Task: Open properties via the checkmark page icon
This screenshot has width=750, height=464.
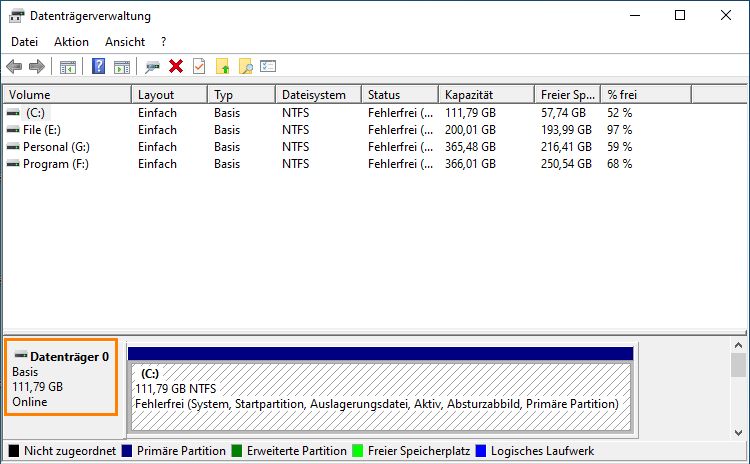Action: point(199,66)
